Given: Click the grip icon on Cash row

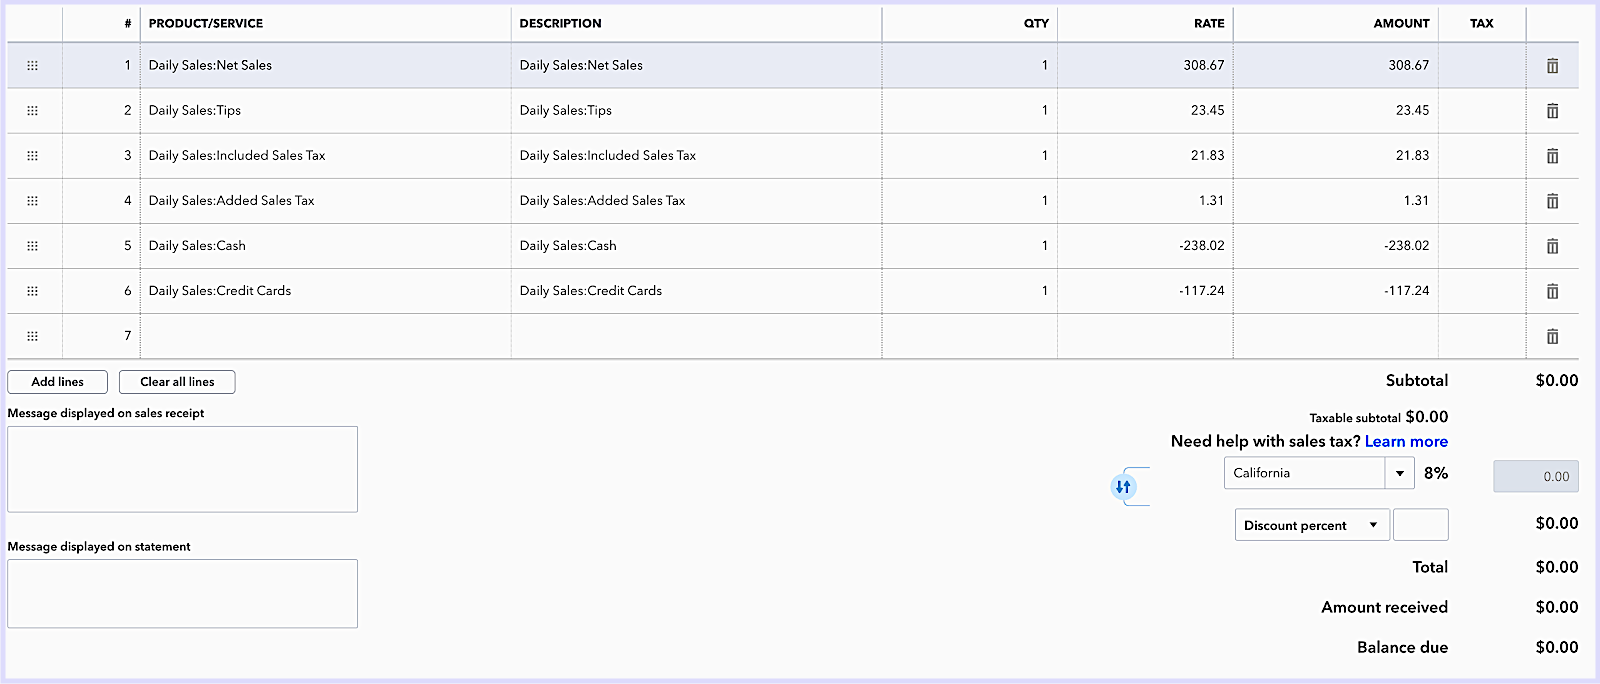Looking at the screenshot, I should tap(32, 246).
